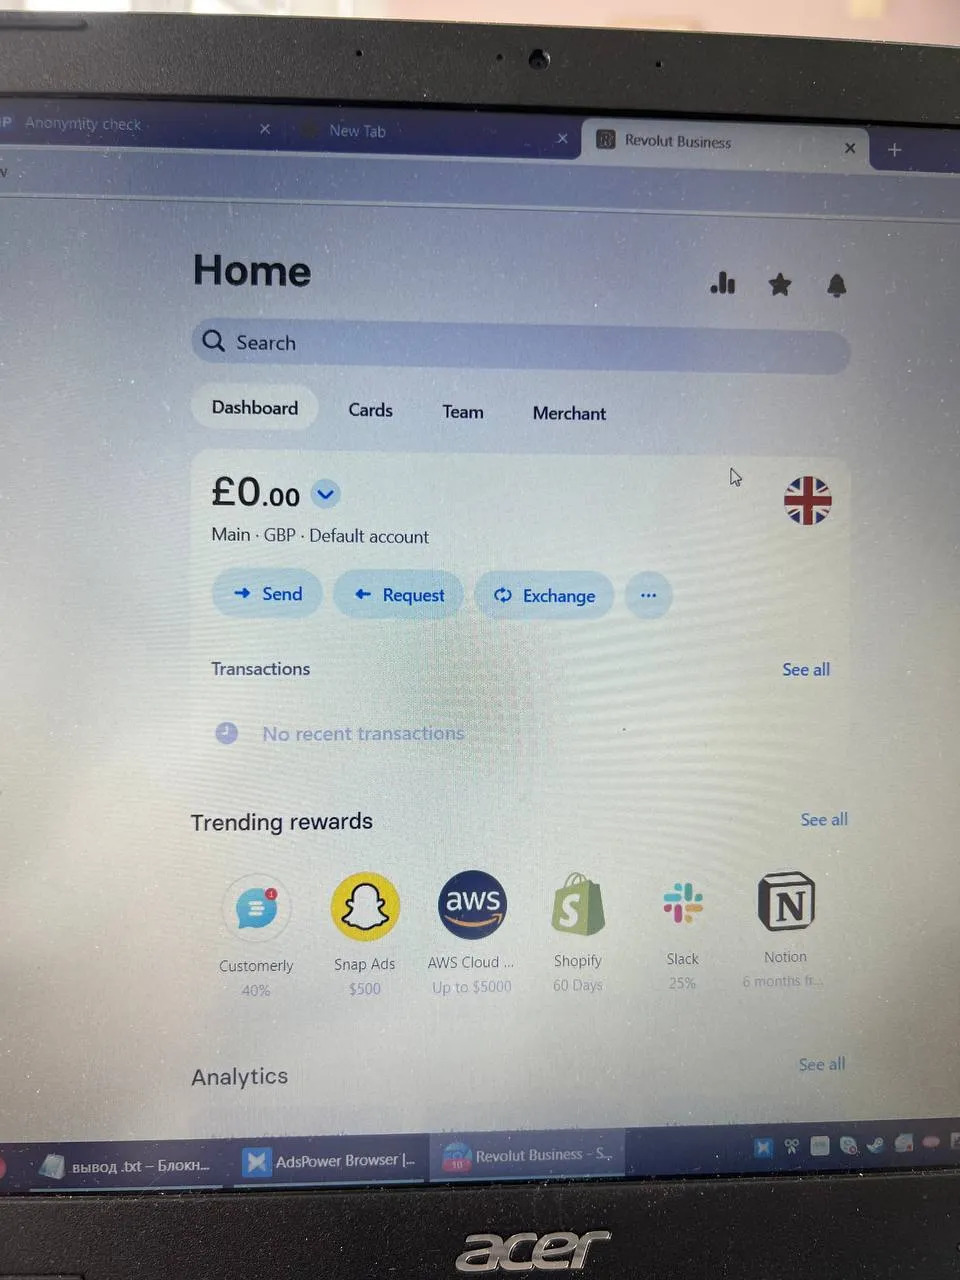Select the Shopify reward icon
This screenshot has width=960, height=1280.
coord(578,904)
